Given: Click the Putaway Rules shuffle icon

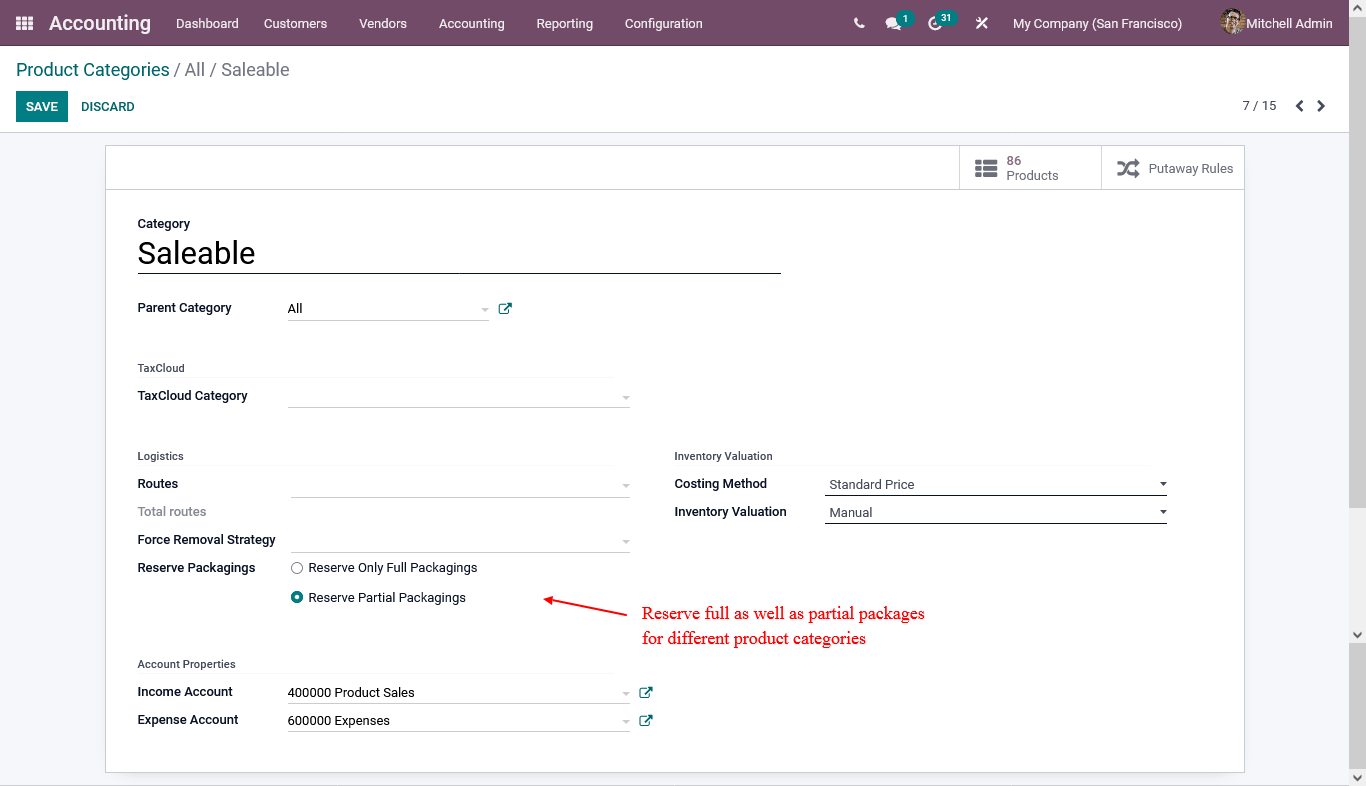Looking at the screenshot, I should tap(1128, 168).
